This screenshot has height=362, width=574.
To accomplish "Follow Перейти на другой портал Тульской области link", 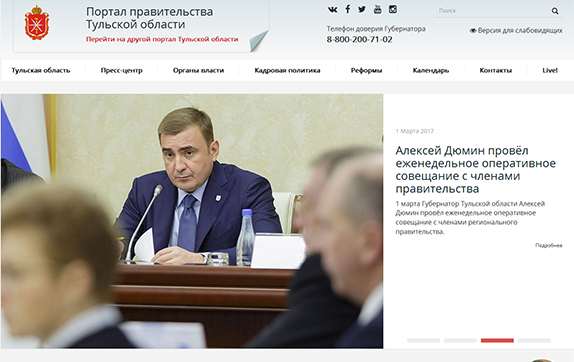I will pyautogui.click(x=162, y=39).
